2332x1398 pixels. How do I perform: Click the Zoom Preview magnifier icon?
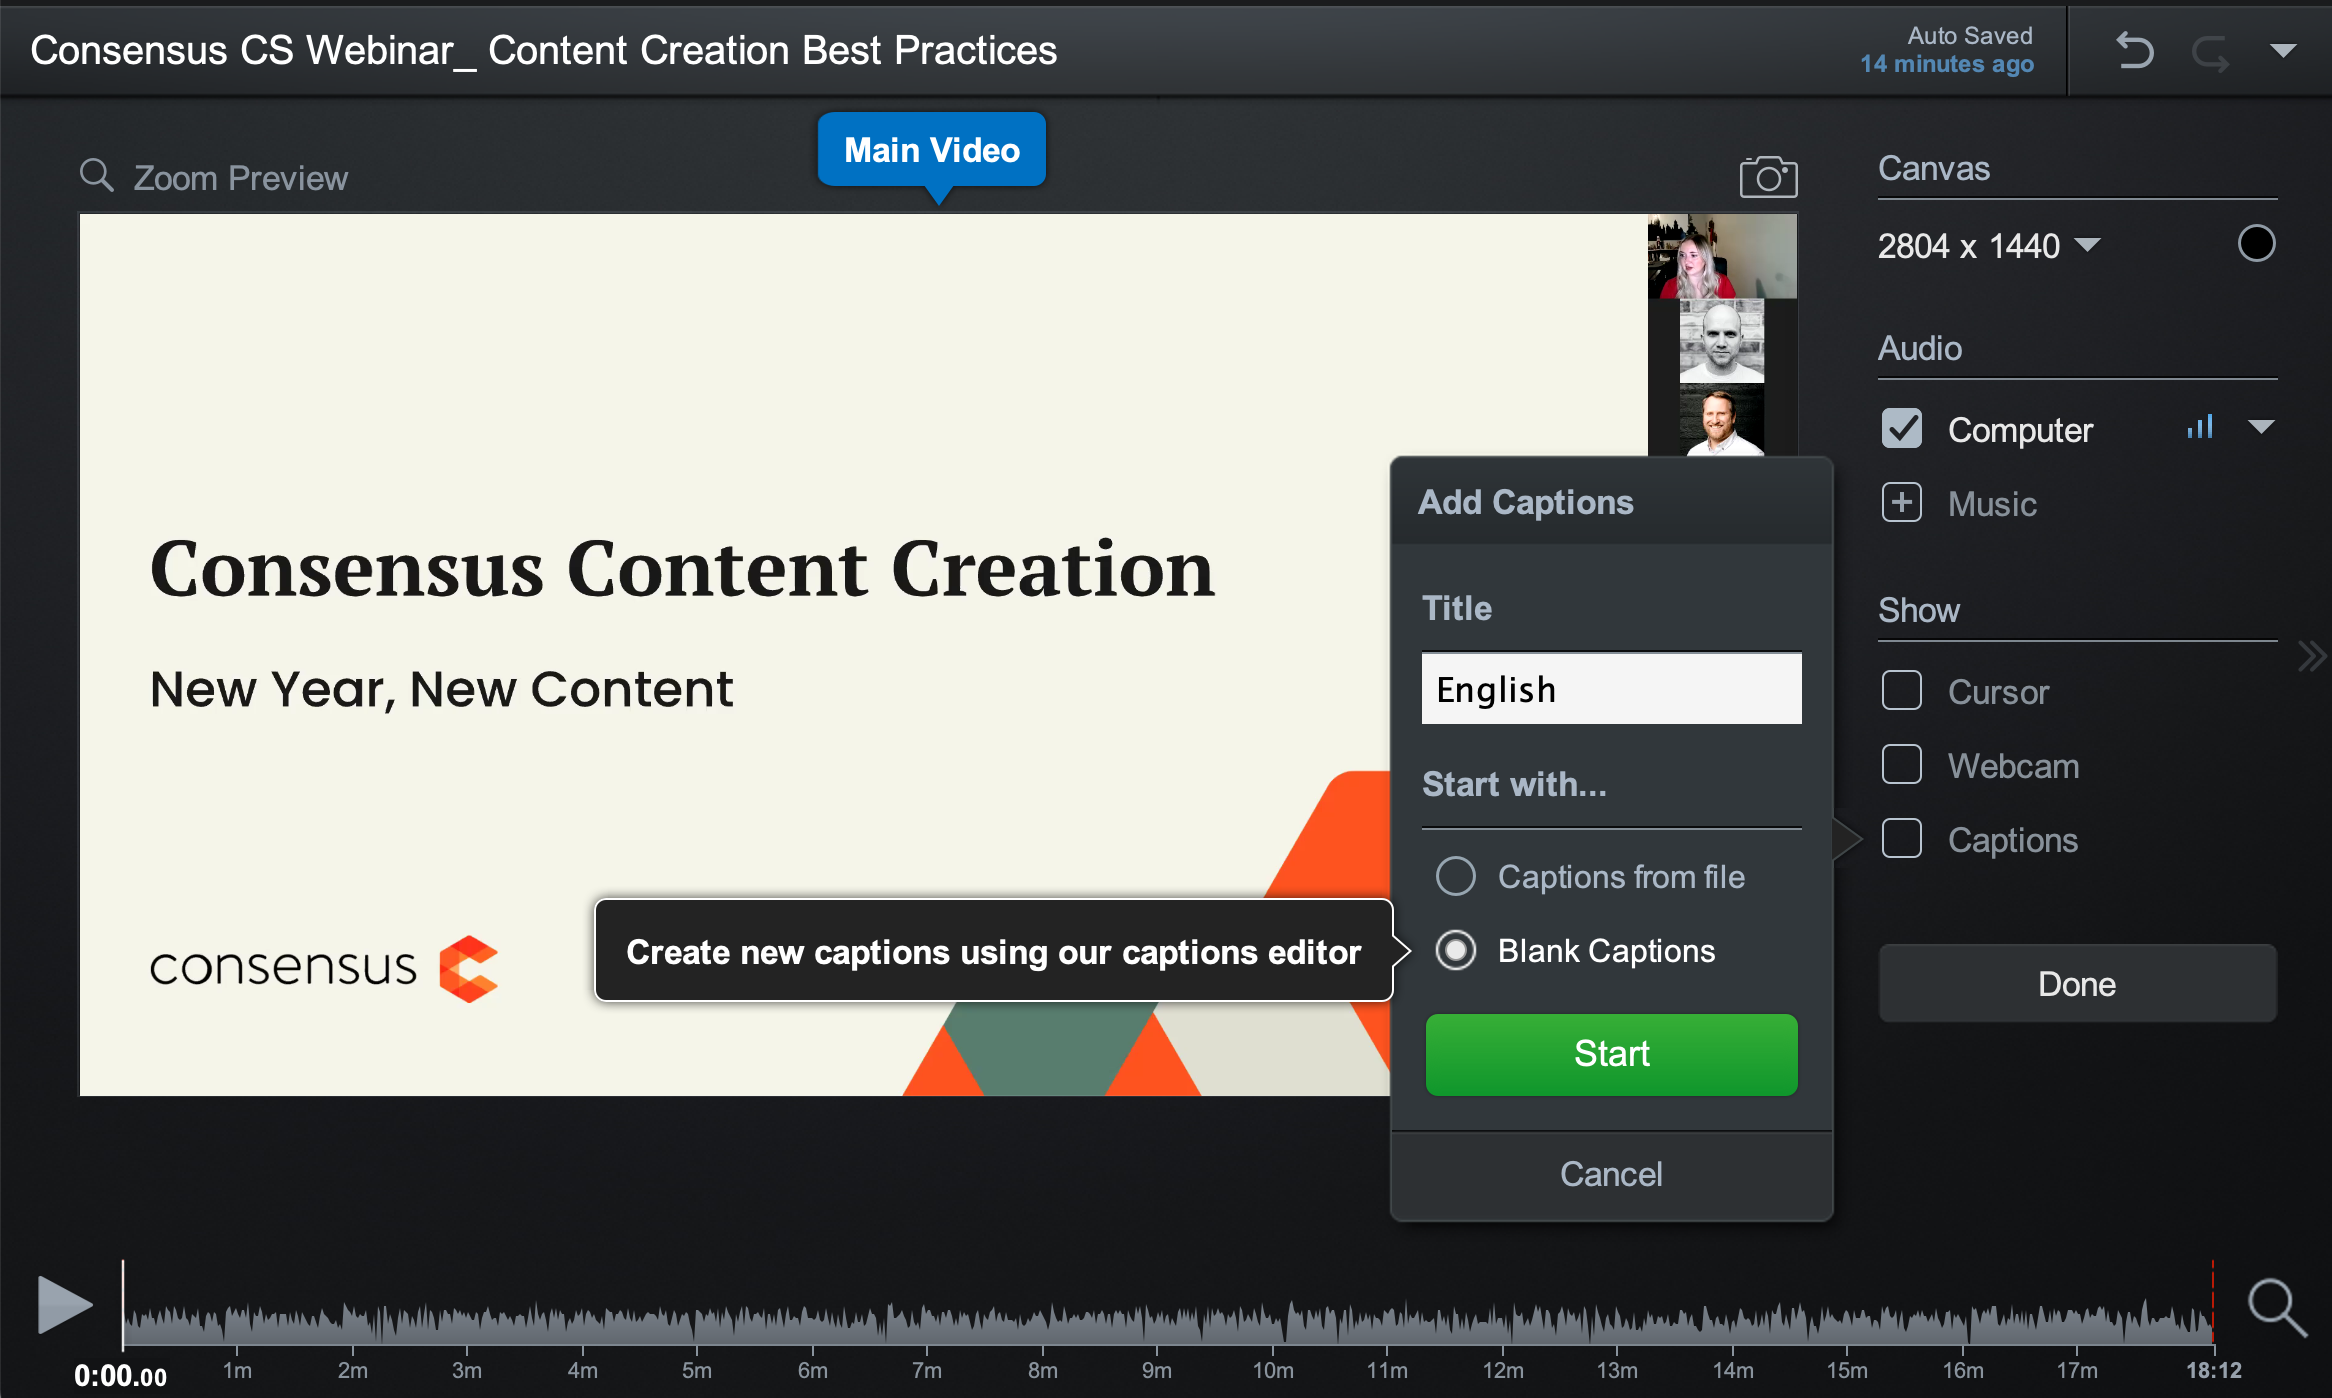click(x=97, y=175)
